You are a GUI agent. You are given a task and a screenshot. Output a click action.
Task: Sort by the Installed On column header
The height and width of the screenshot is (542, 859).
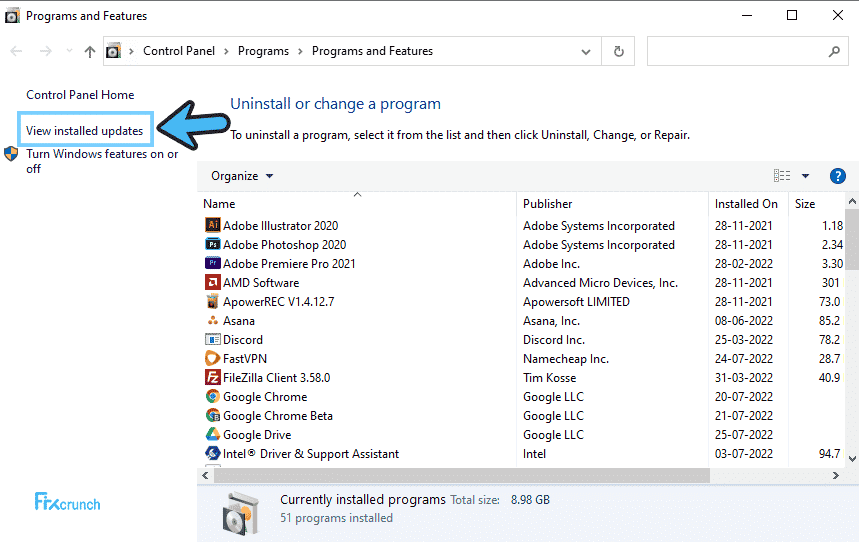(748, 203)
